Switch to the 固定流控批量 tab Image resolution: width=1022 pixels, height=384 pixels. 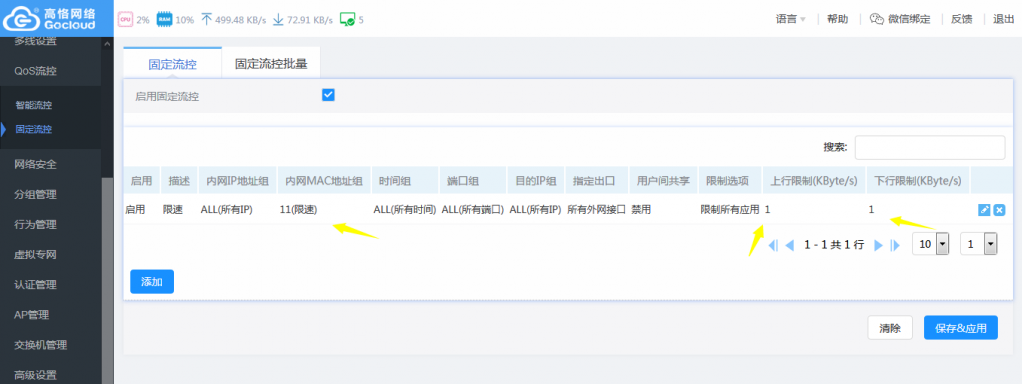[x=271, y=64]
